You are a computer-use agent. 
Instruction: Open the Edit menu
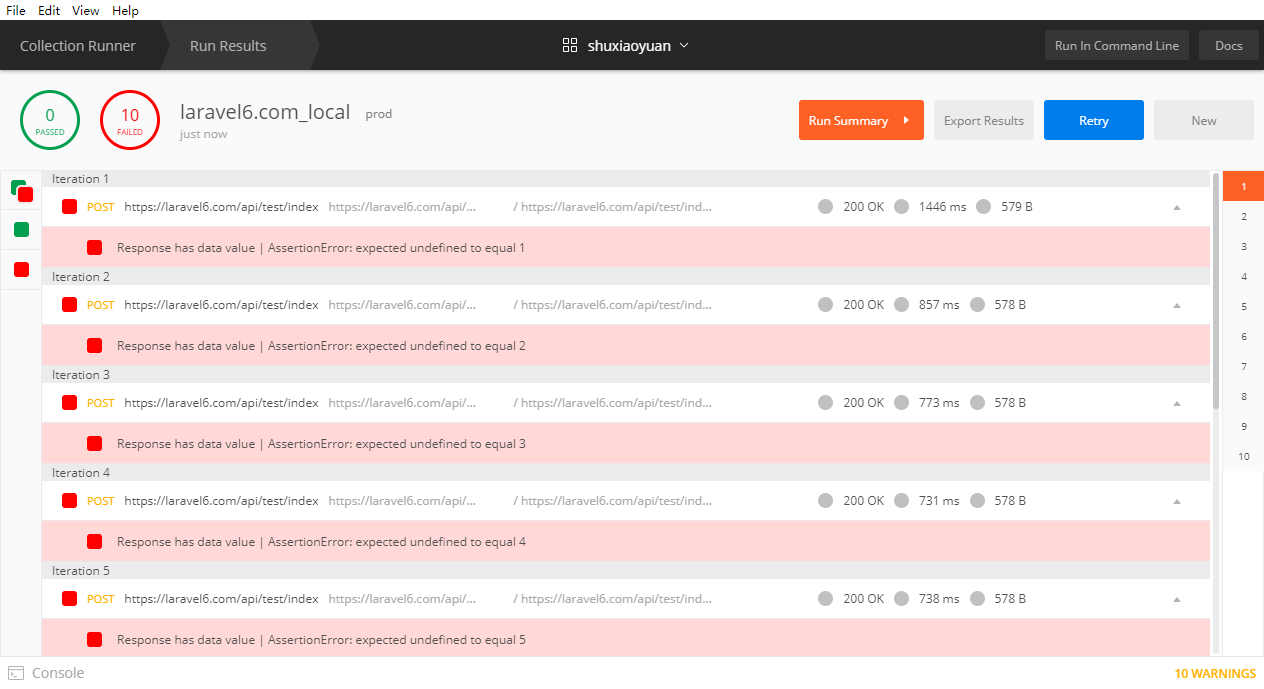click(49, 10)
